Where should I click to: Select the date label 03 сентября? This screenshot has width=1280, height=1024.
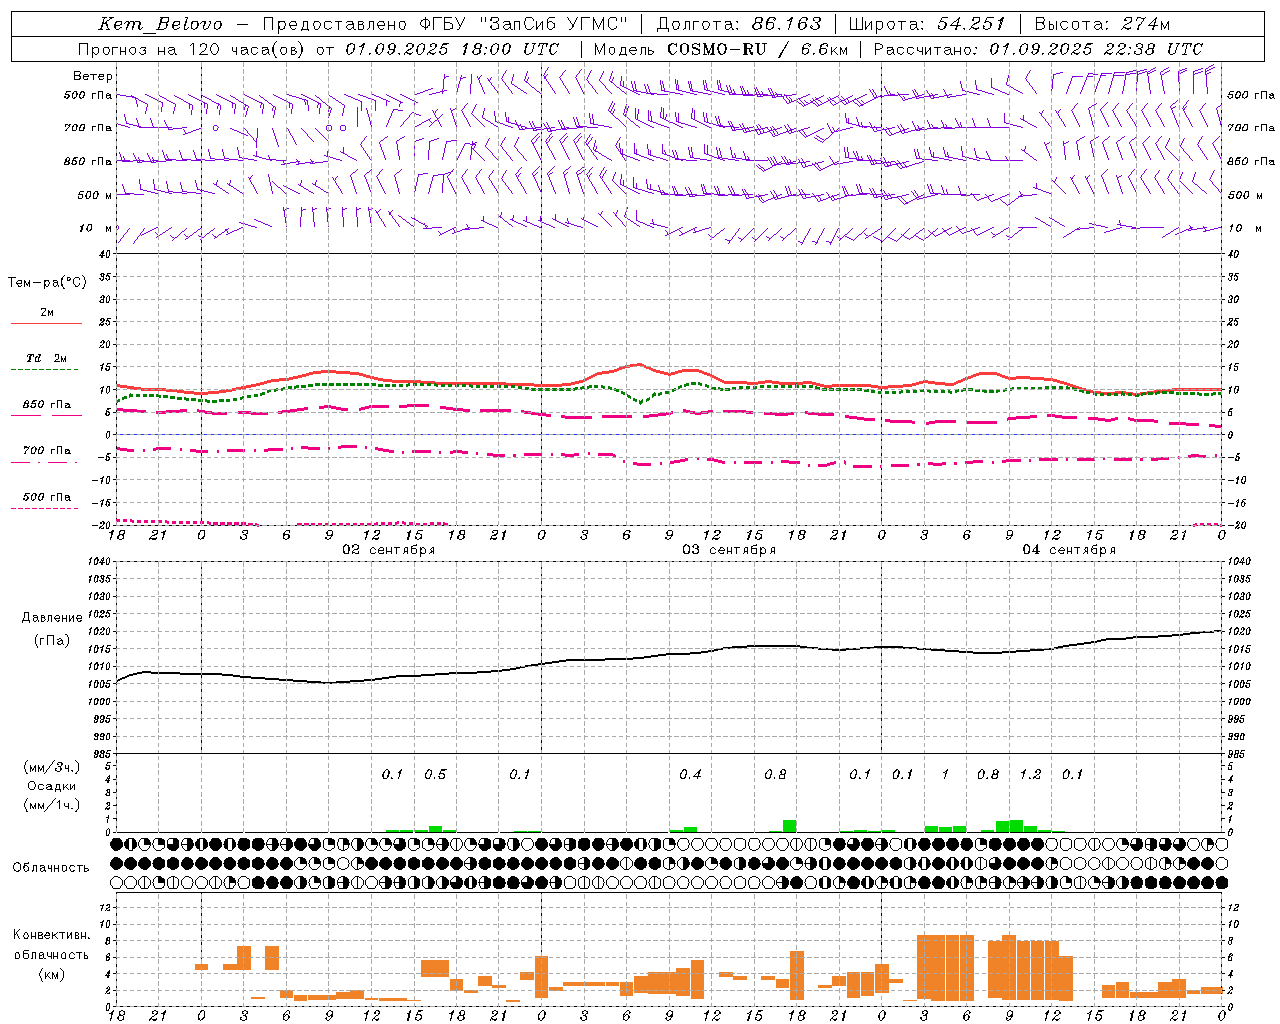tap(729, 550)
